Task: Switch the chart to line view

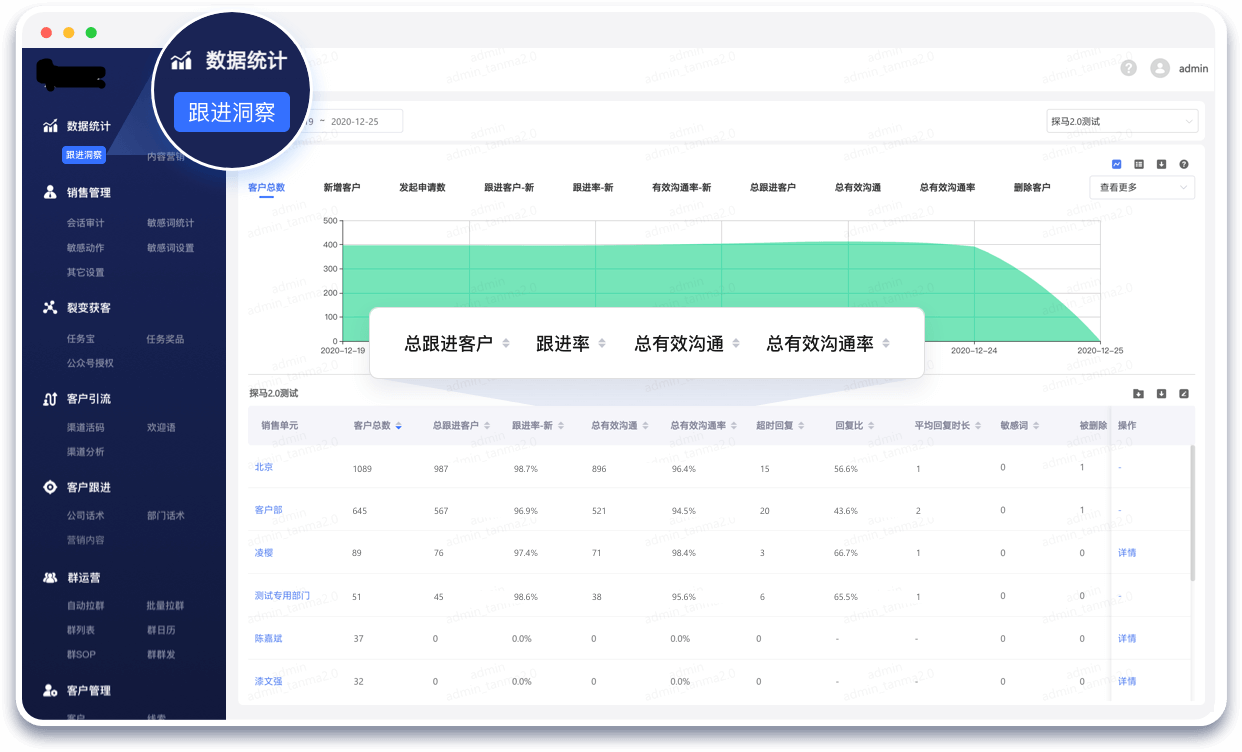Action: 1115,163
